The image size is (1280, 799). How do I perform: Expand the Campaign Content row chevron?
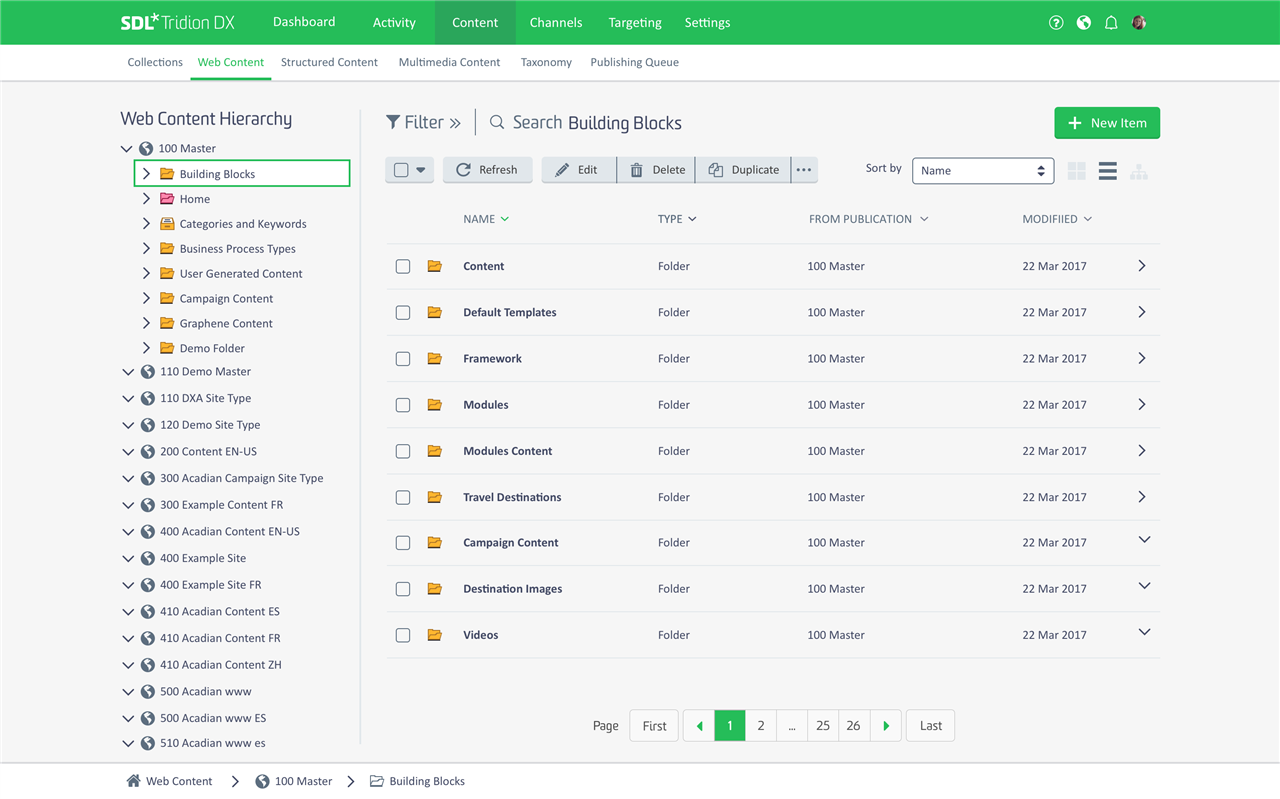point(1145,540)
